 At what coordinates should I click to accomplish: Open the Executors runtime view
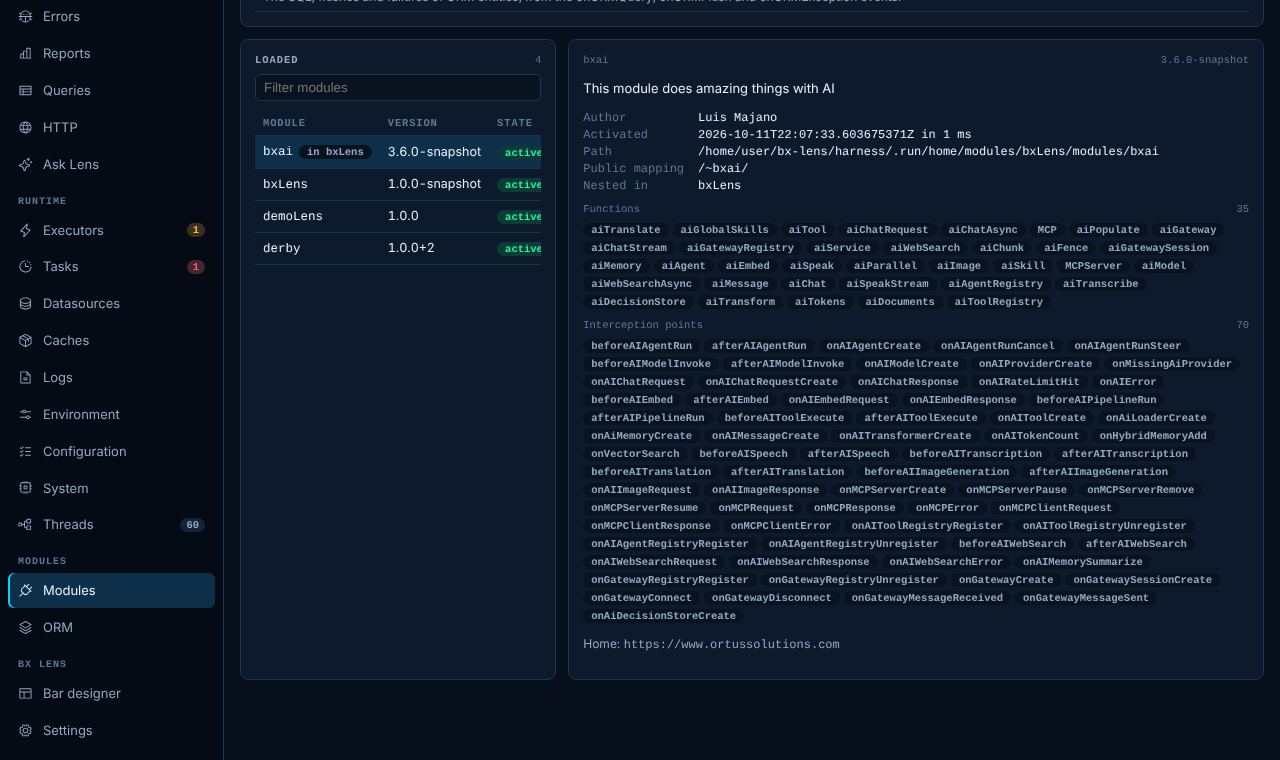click(111, 230)
